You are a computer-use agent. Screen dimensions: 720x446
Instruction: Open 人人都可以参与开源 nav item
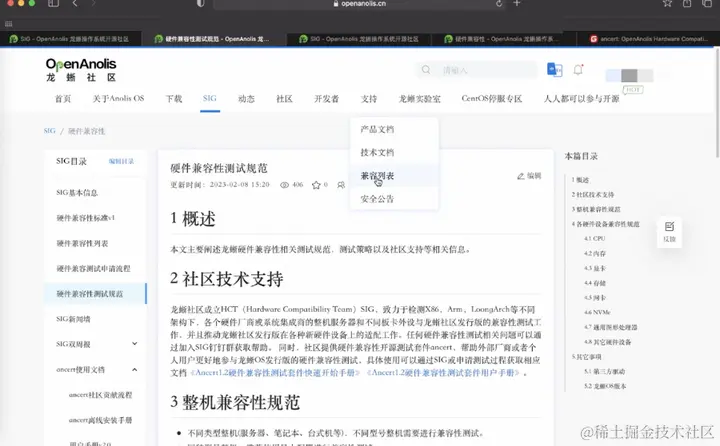pyautogui.click(x=581, y=99)
